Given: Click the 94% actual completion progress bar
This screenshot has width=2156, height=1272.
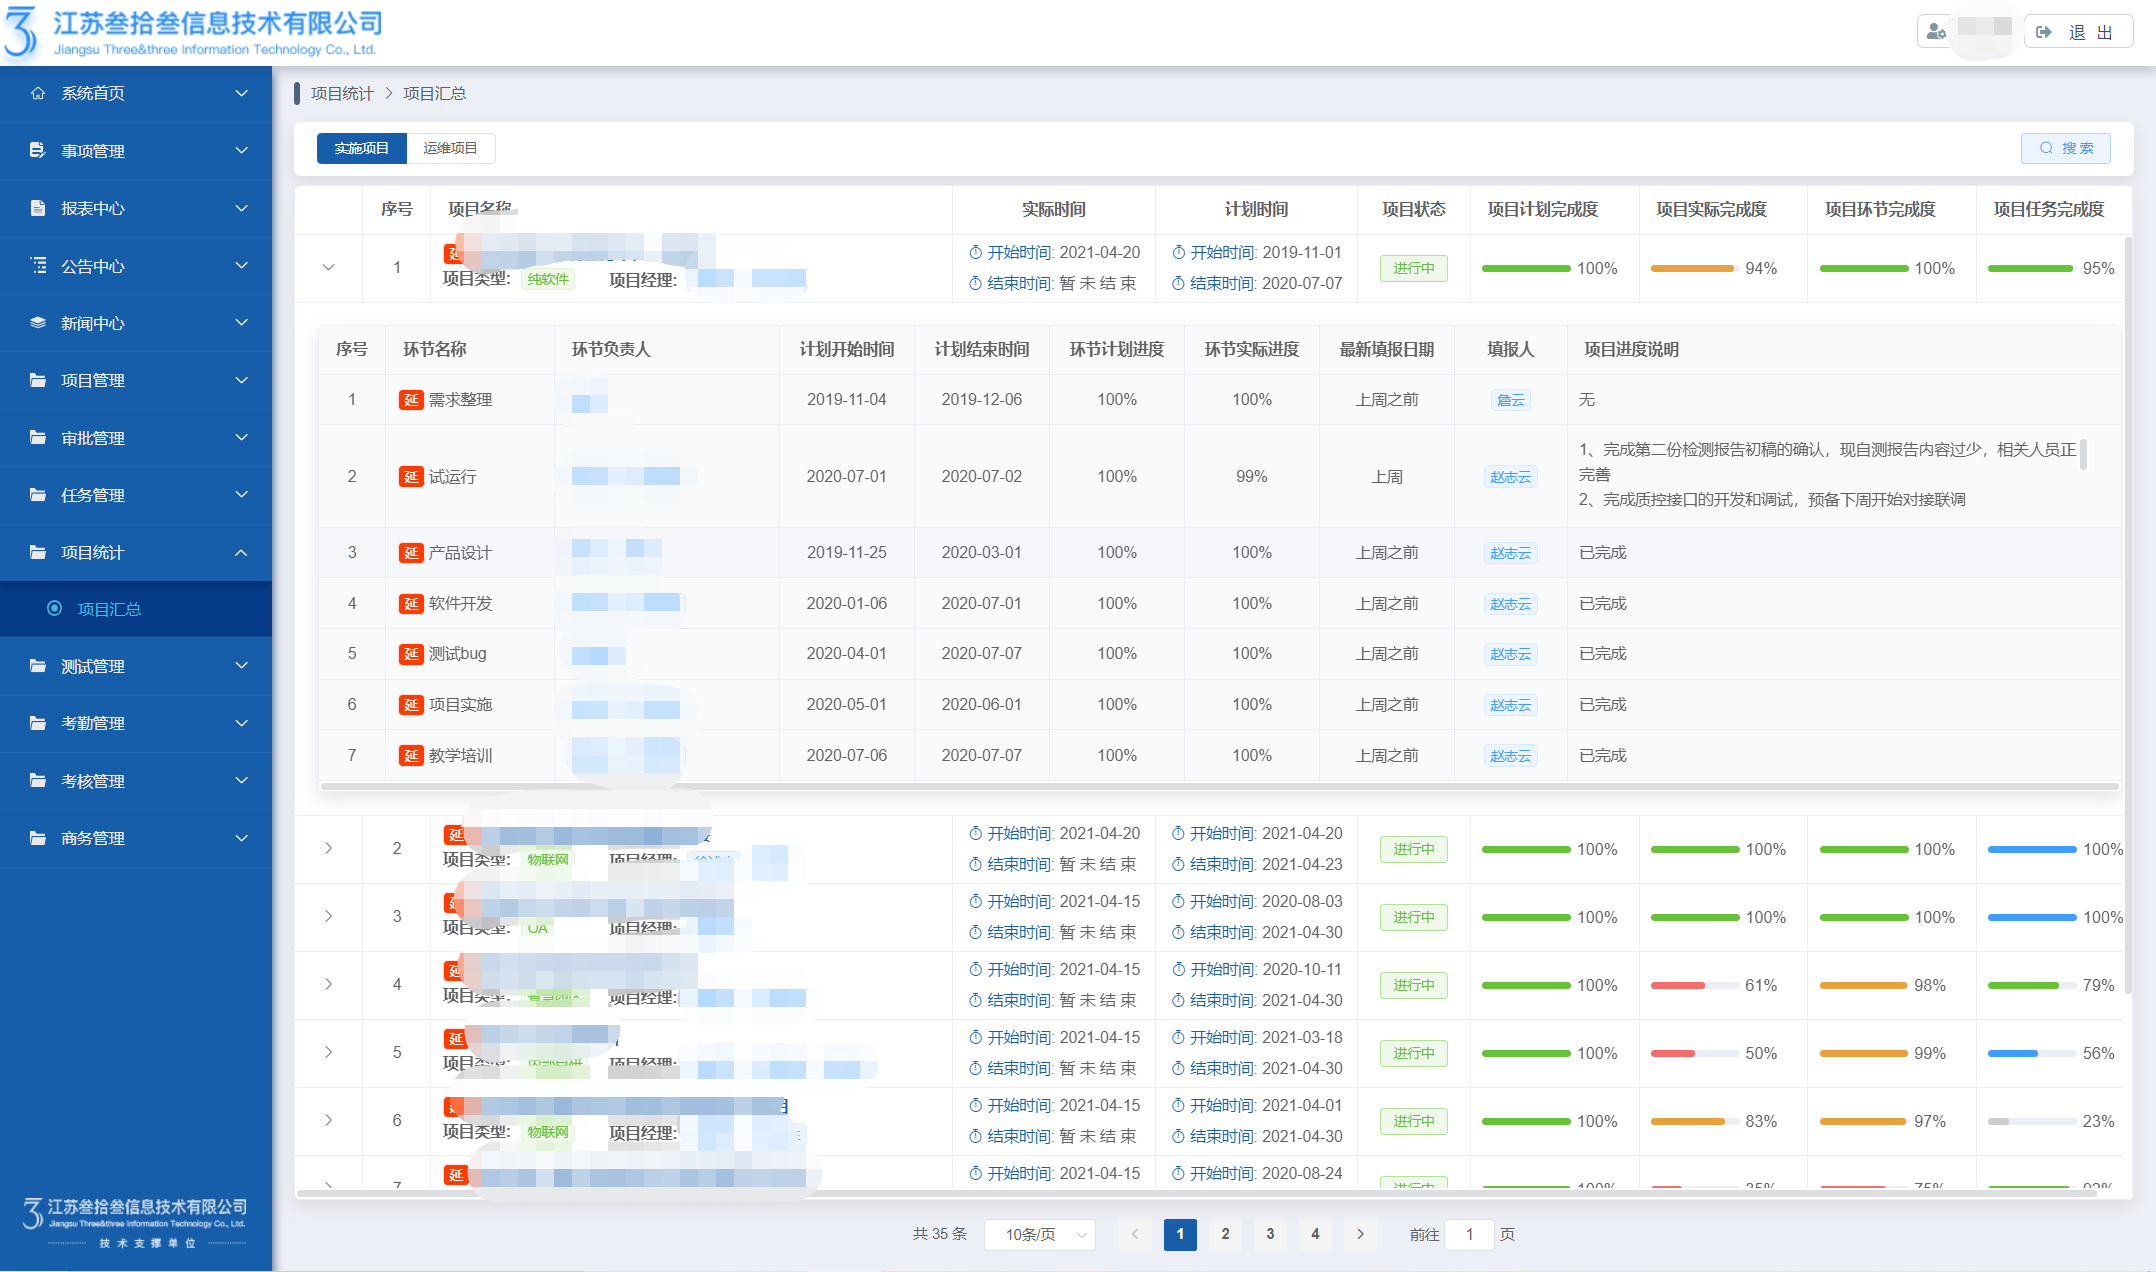Looking at the screenshot, I should pos(1692,268).
